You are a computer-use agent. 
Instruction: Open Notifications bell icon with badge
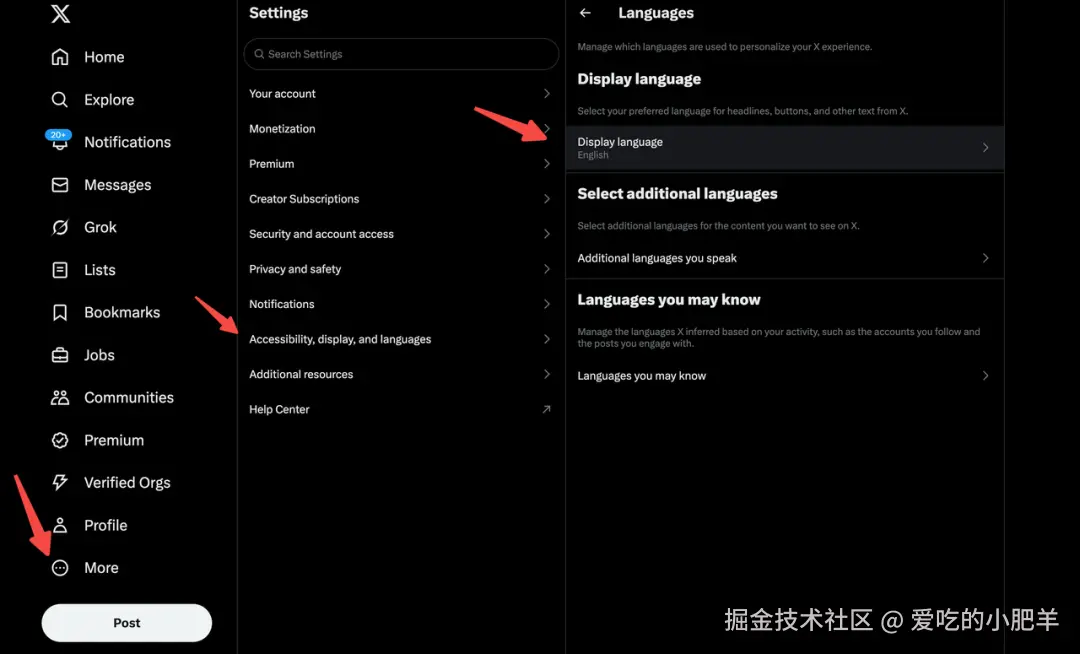point(59,140)
